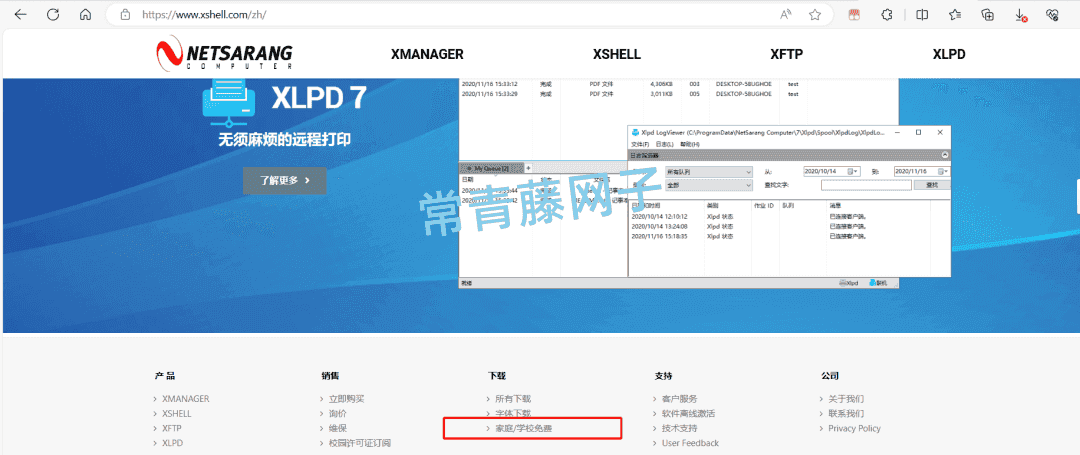
Task: Click the 技术支持 footer link
Action: pos(680,428)
